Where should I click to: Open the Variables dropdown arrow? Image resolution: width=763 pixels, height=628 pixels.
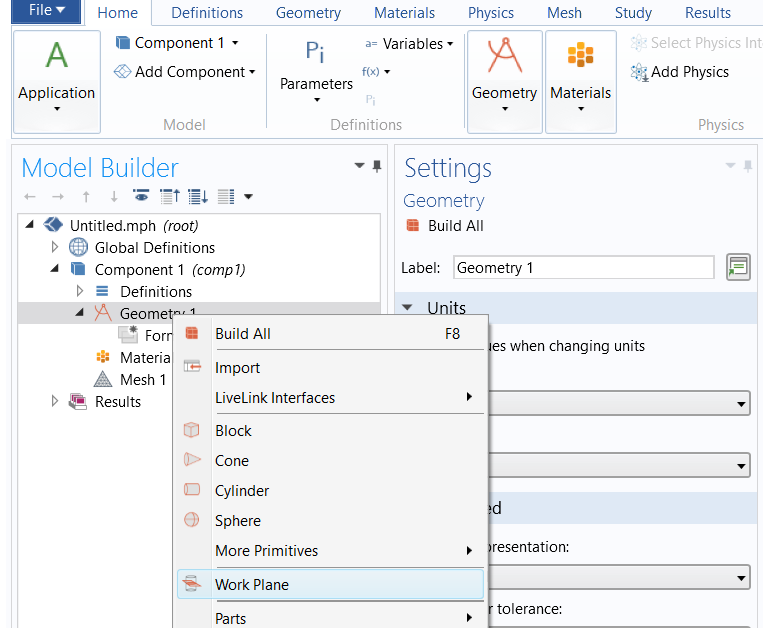[450, 44]
